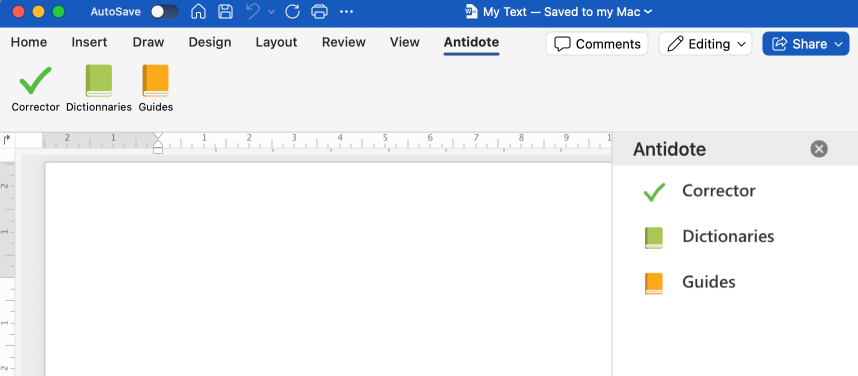Image resolution: width=858 pixels, height=376 pixels.
Task: Close the Antidote side pane
Action: coord(819,149)
